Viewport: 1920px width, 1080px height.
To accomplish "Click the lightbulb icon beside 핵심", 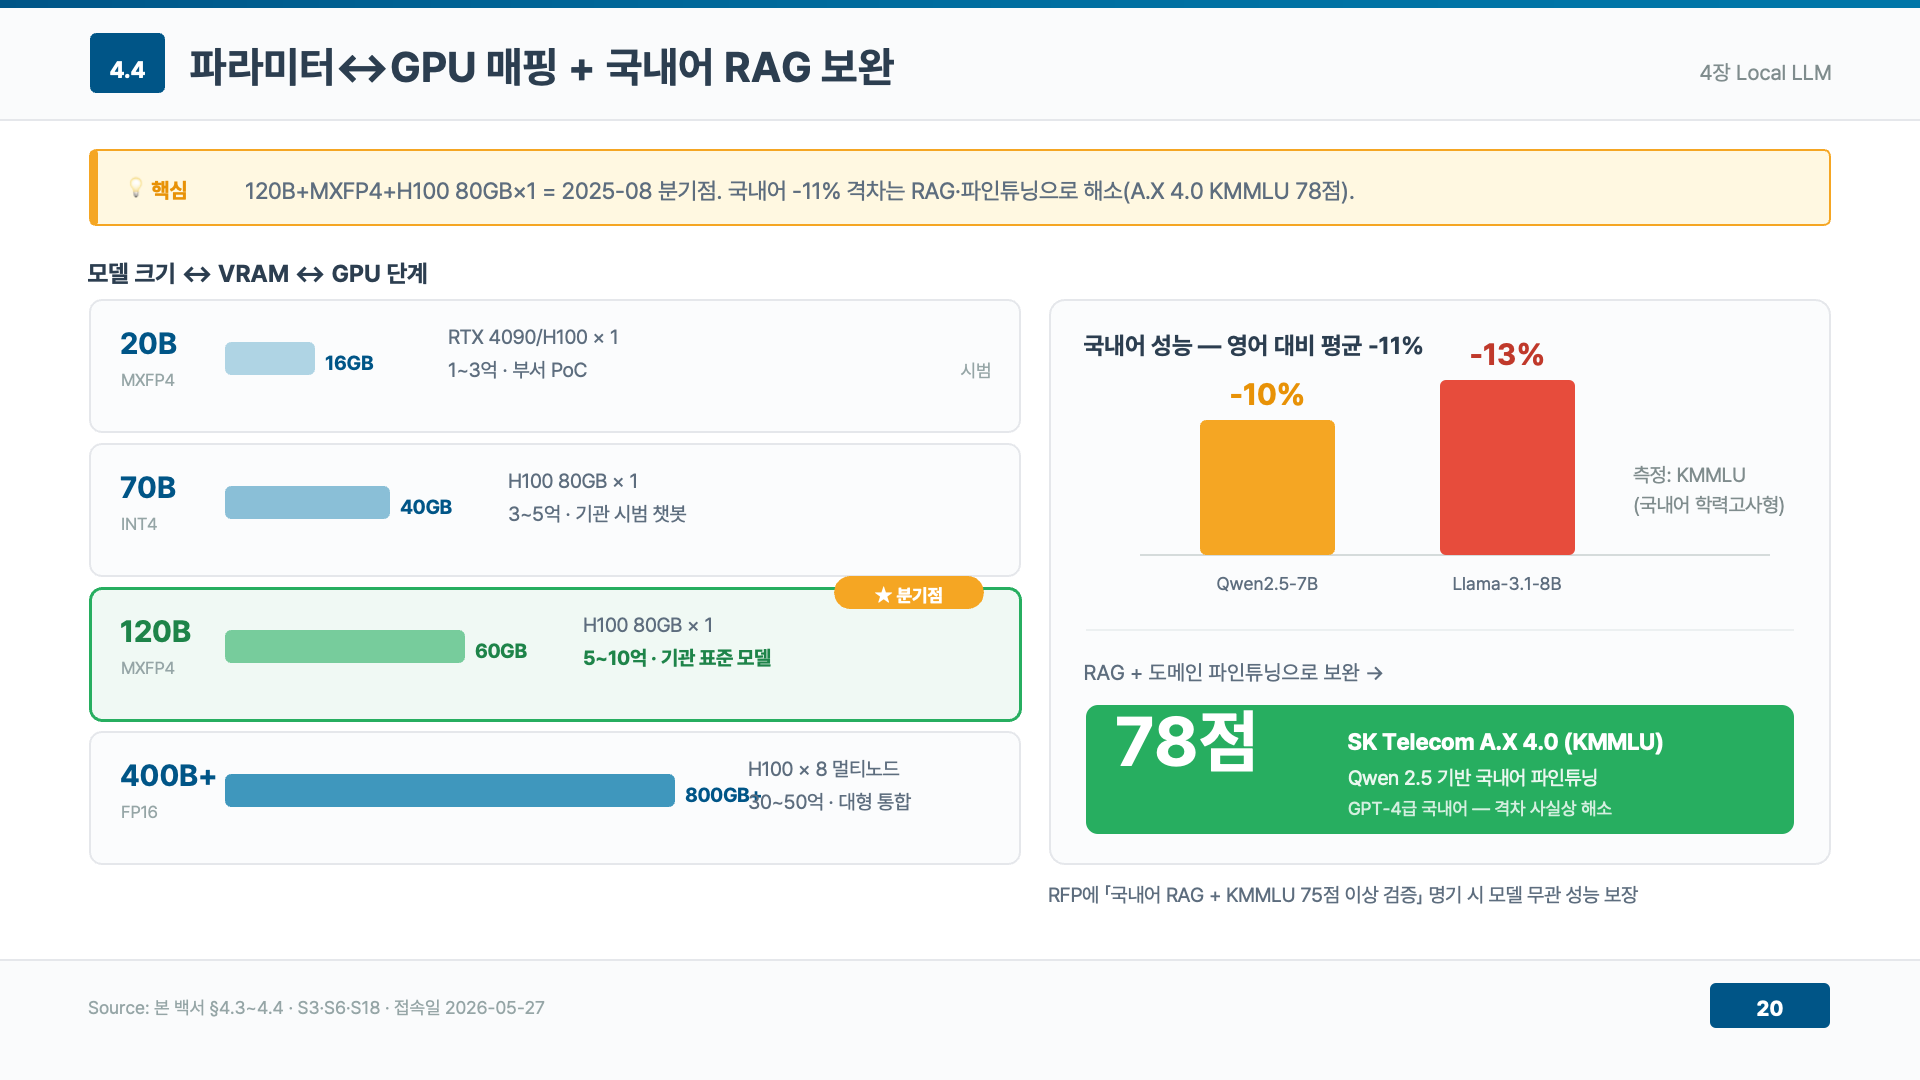I will [136, 188].
